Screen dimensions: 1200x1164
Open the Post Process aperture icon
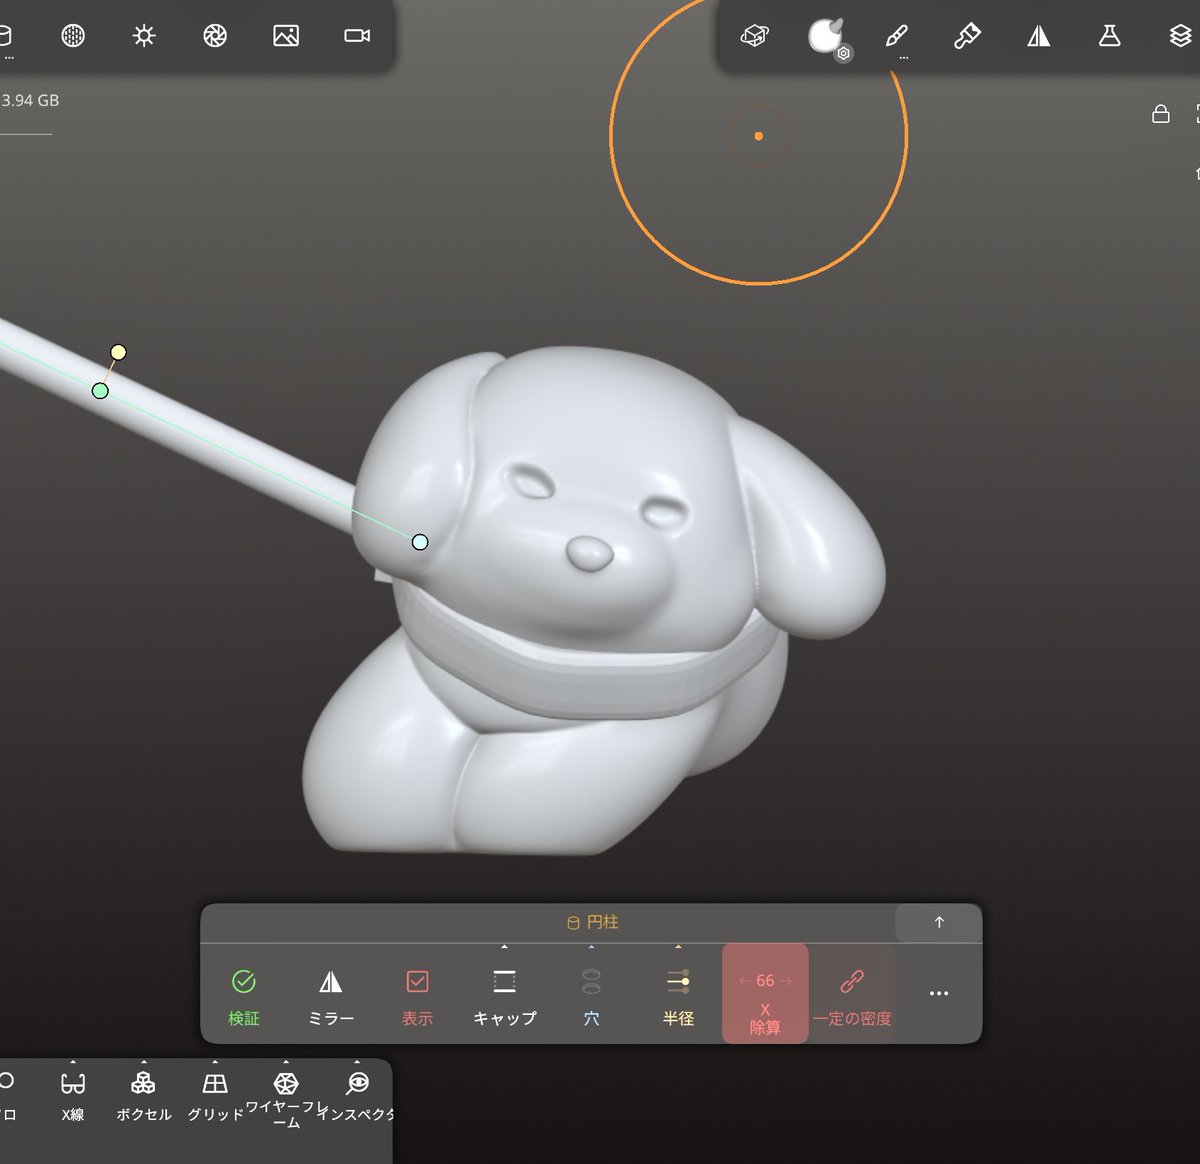pos(215,36)
